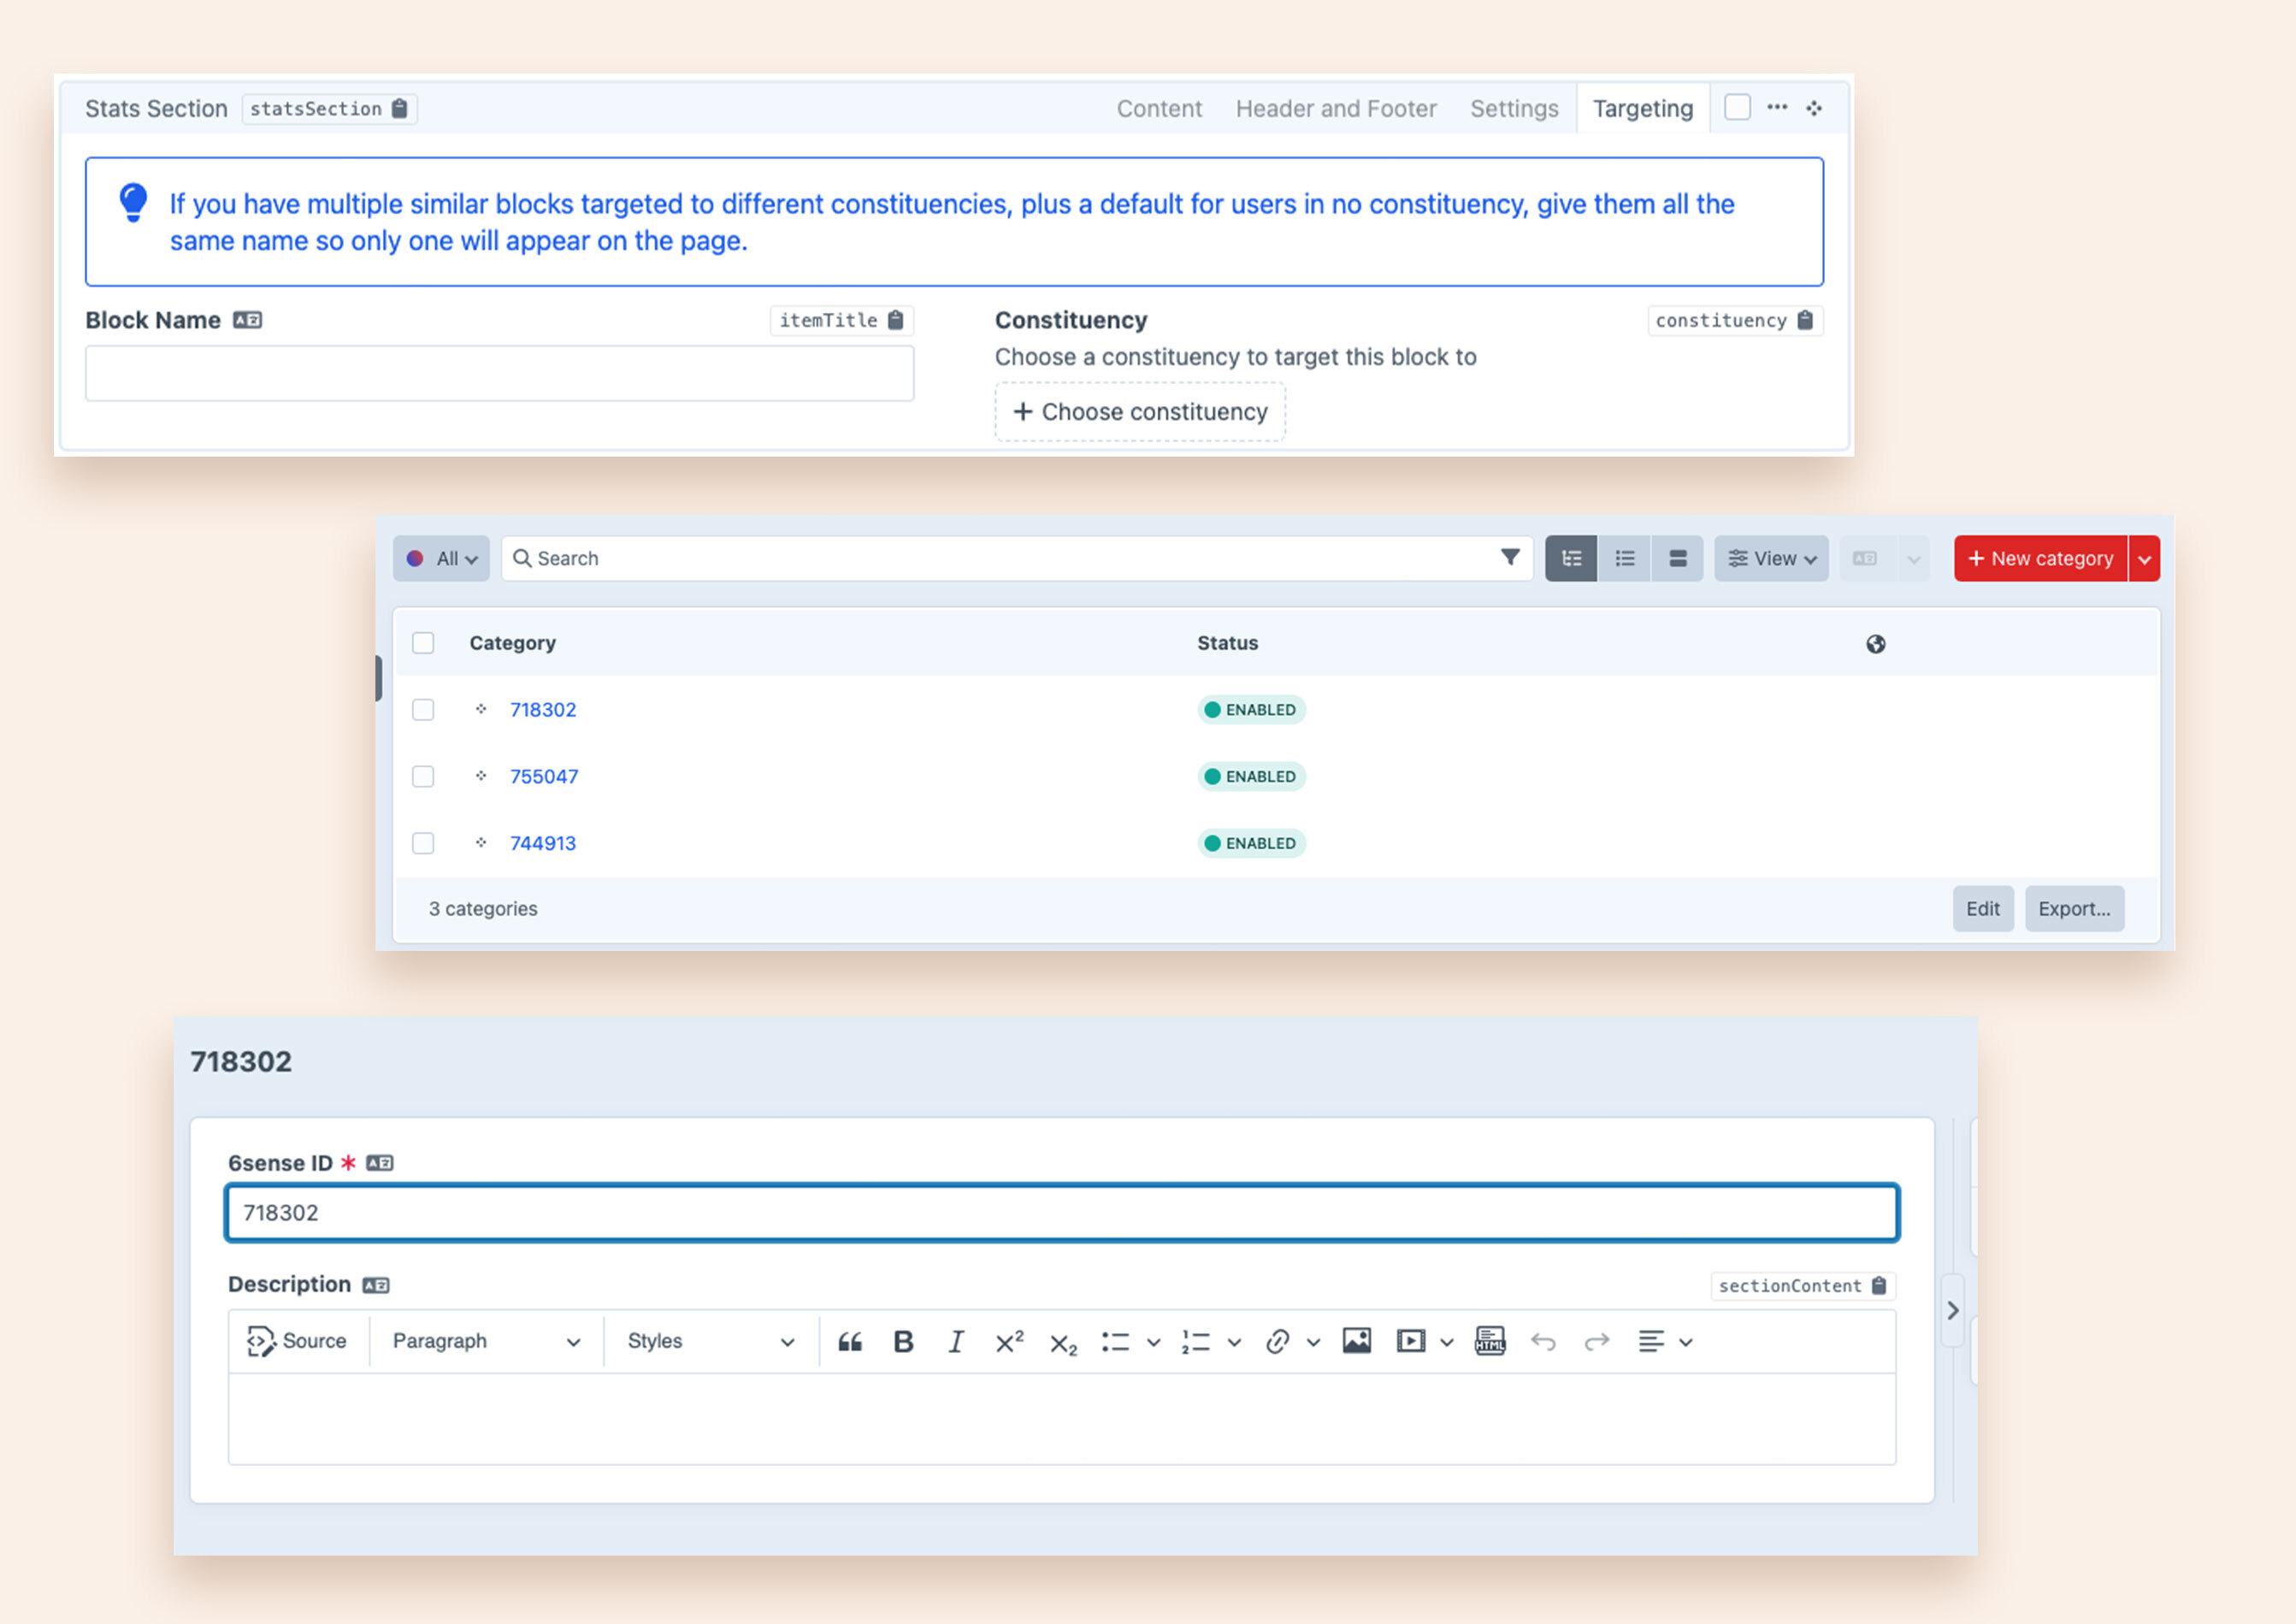Open category 755047 link
2296x1624 pixels.
pos(544,777)
